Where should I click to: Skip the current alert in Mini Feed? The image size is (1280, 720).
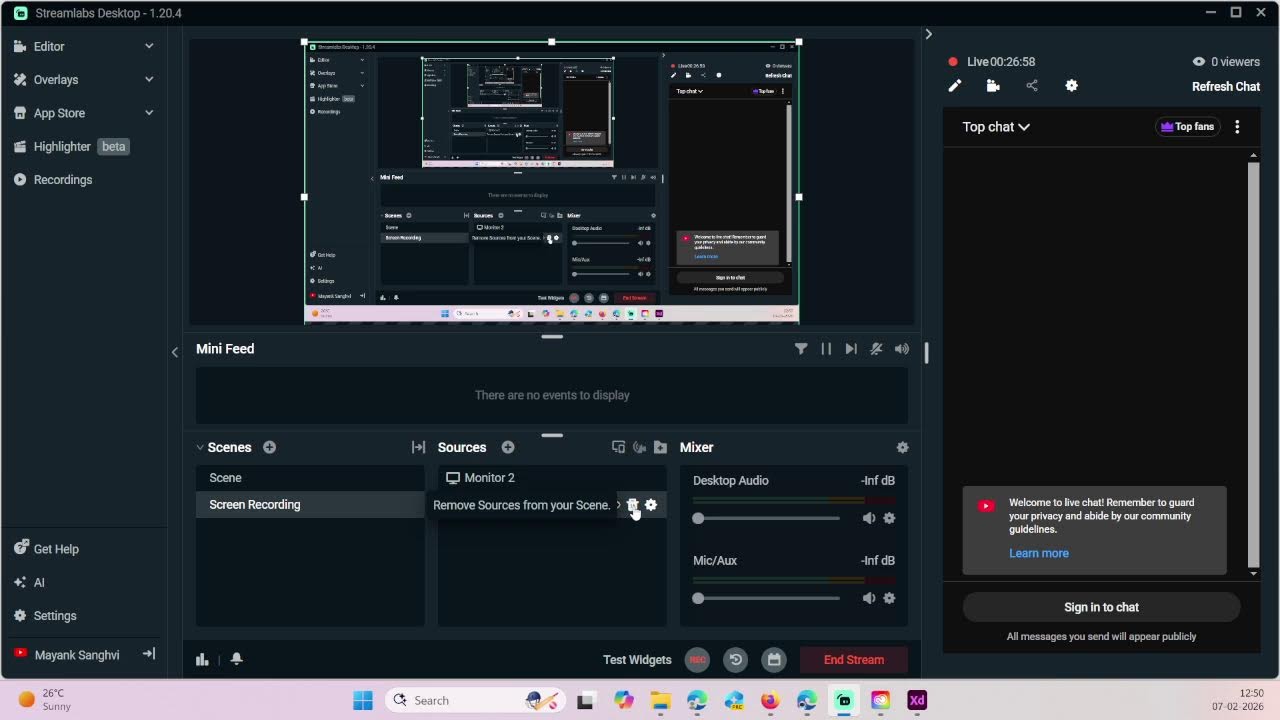point(851,349)
